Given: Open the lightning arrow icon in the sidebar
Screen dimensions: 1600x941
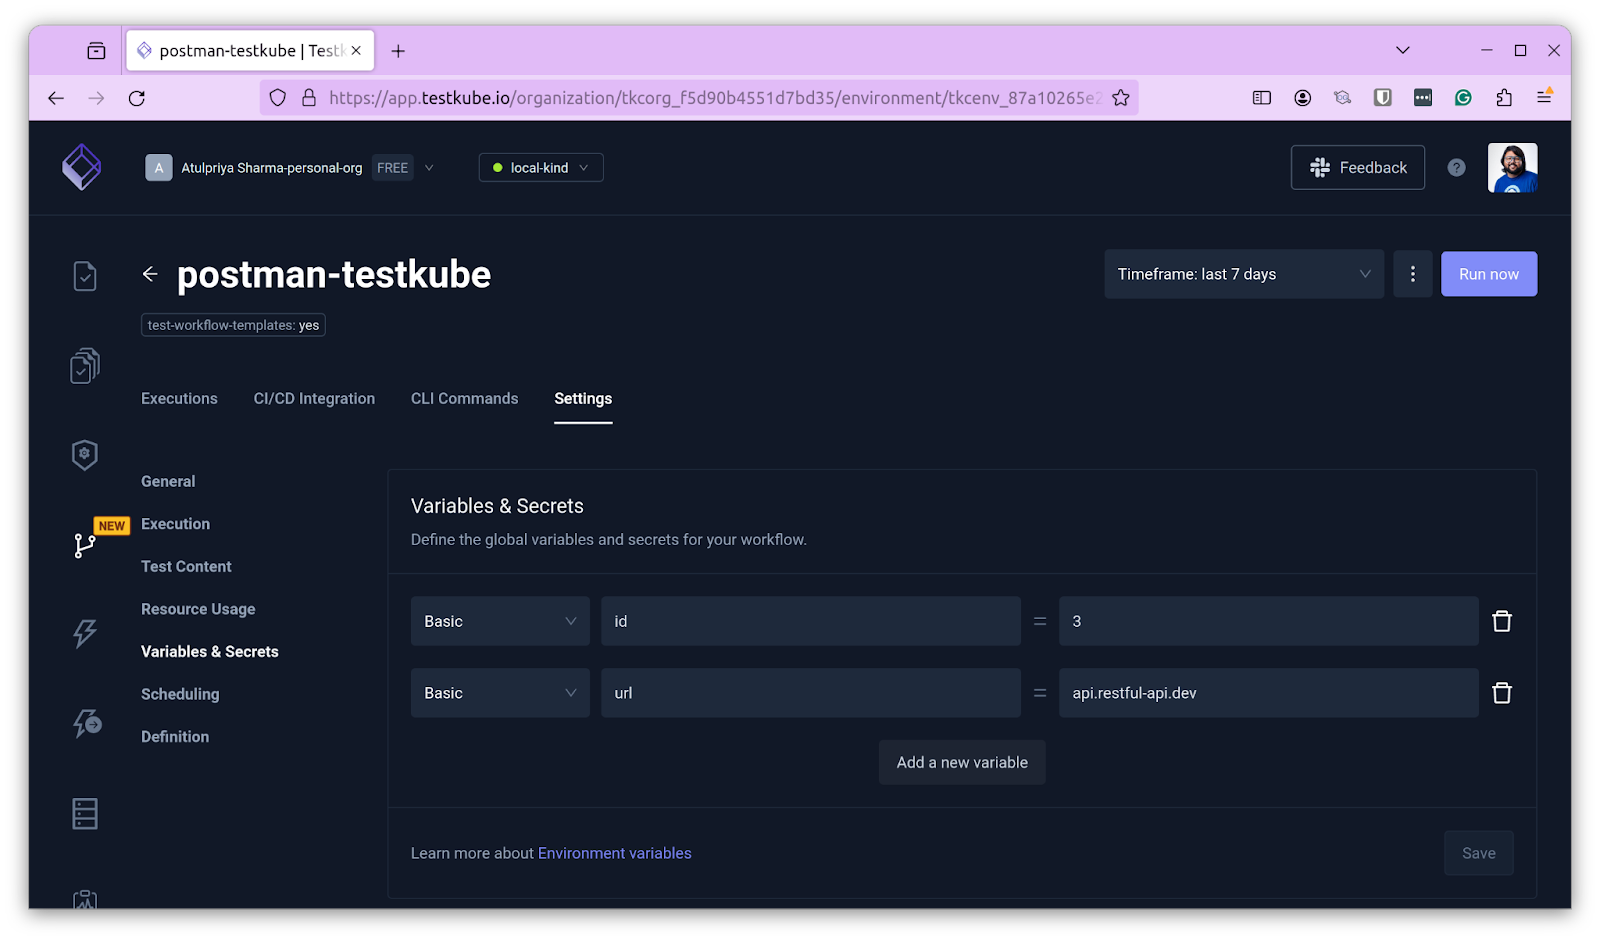Looking at the screenshot, I should tap(87, 723).
